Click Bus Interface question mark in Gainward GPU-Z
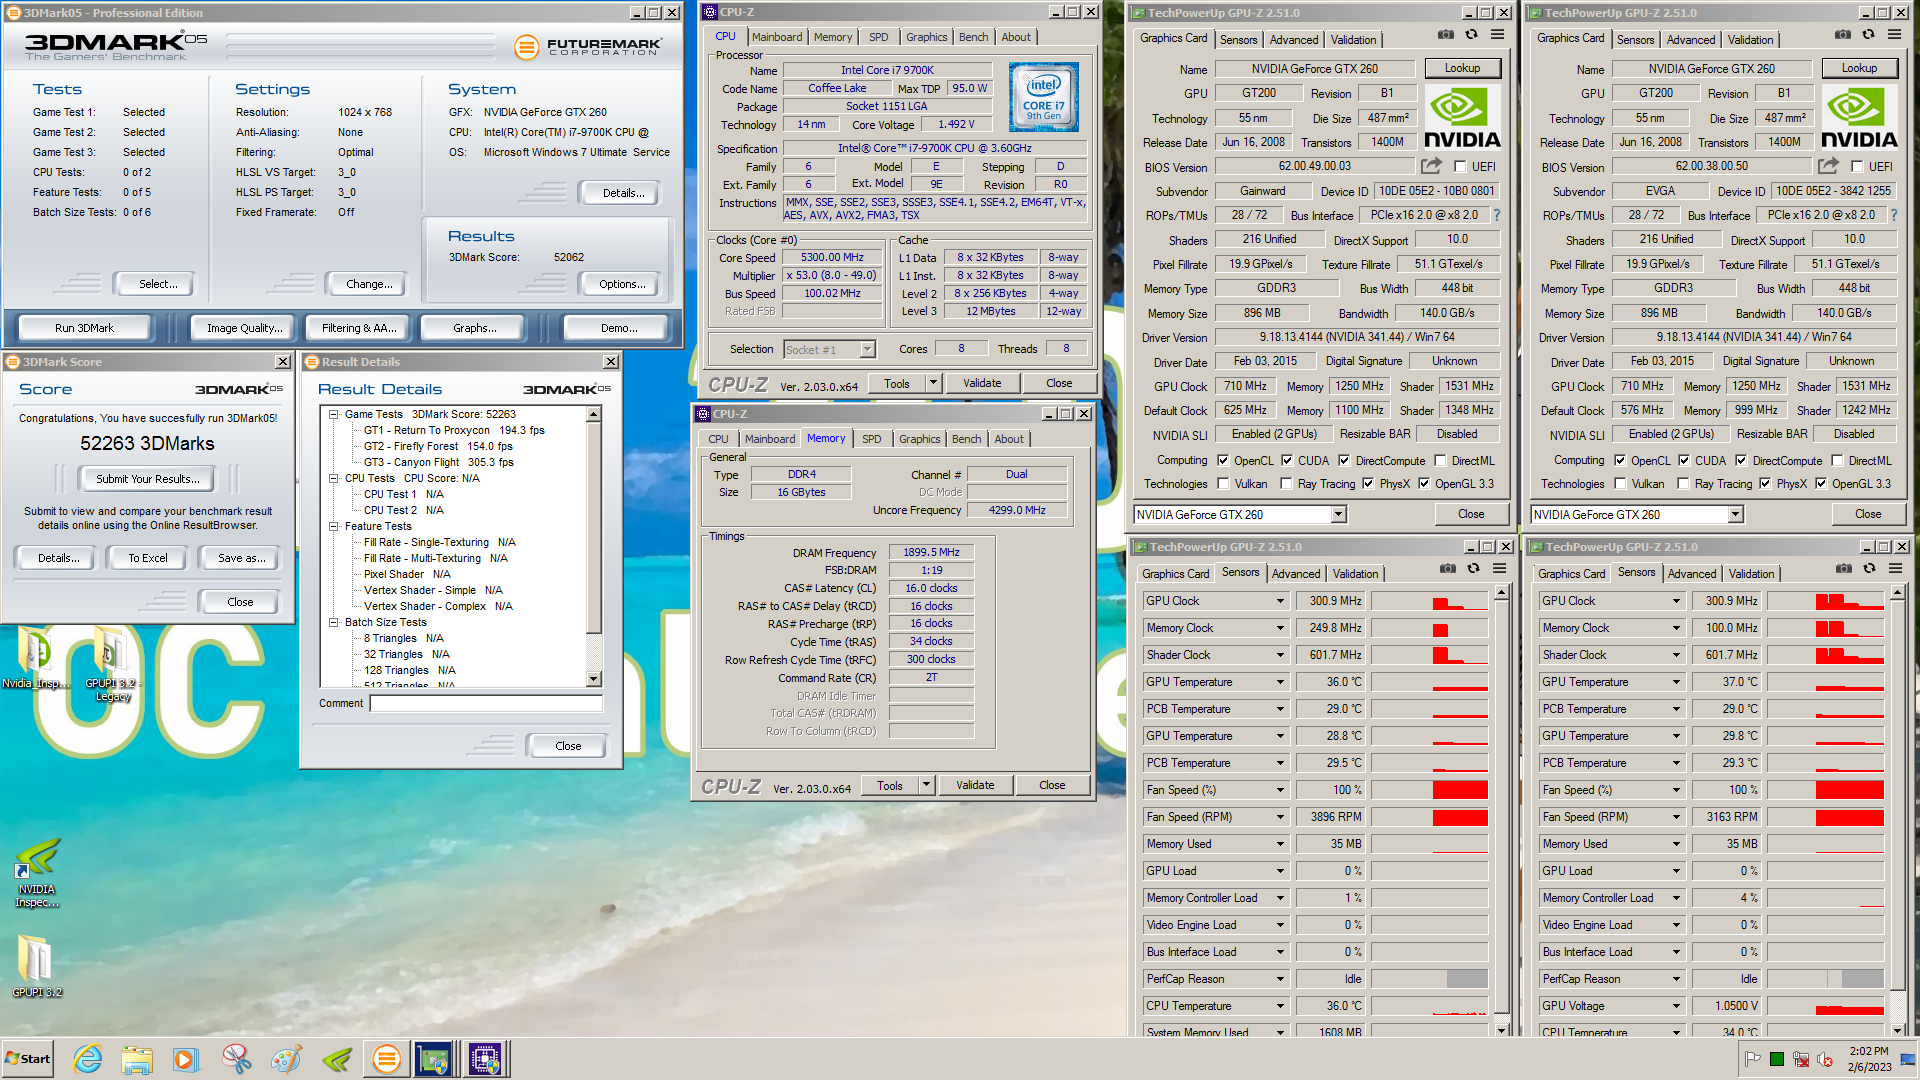The width and height of the screenshot is (1920, 1080). 1497,215
